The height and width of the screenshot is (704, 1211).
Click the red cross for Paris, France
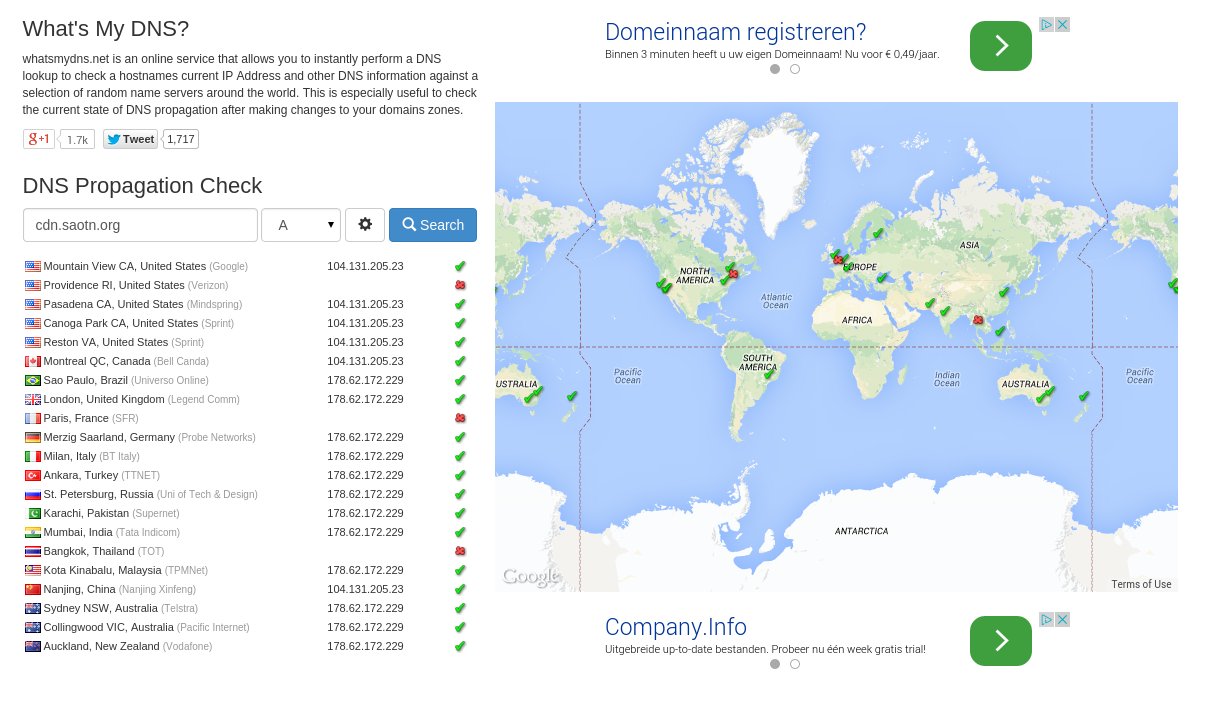coord(460,418)
